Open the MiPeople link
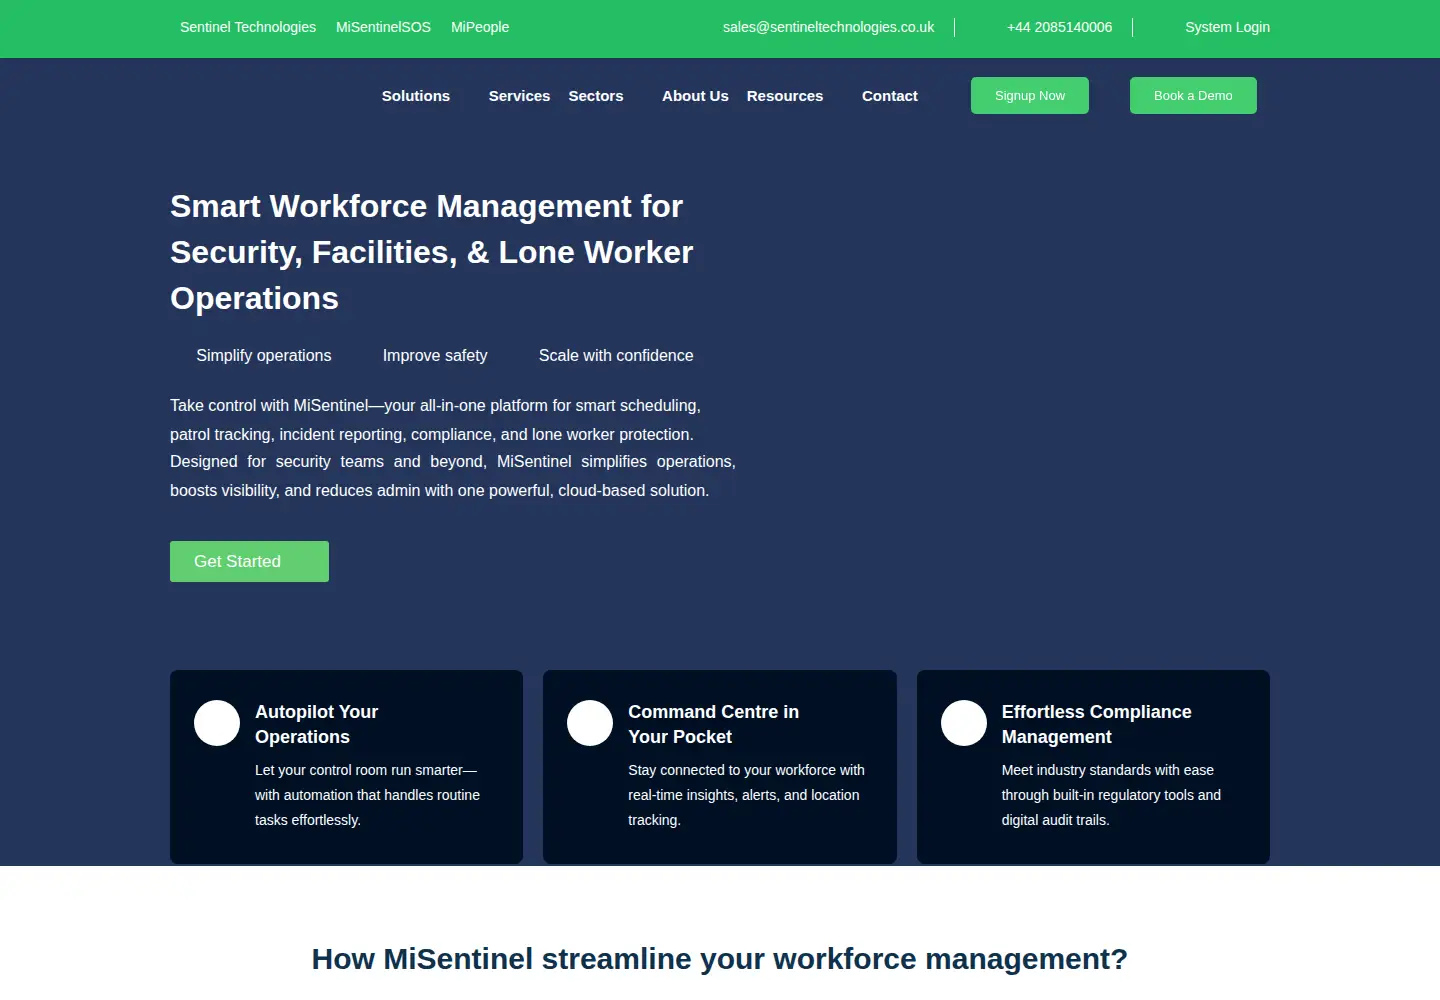Image resolution: width=1440 pixels, height=1000 pixels. [x=480, y=27]
